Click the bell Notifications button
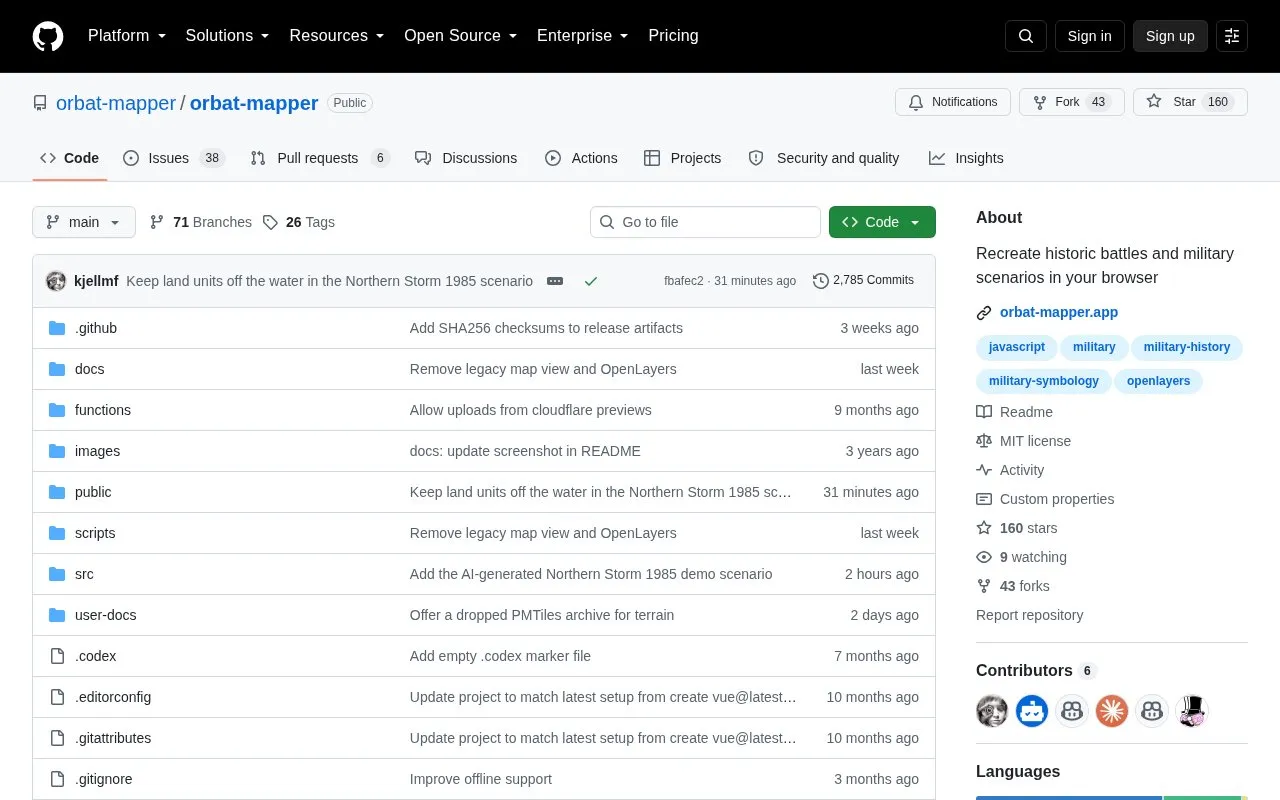 [x=953, y=102]
